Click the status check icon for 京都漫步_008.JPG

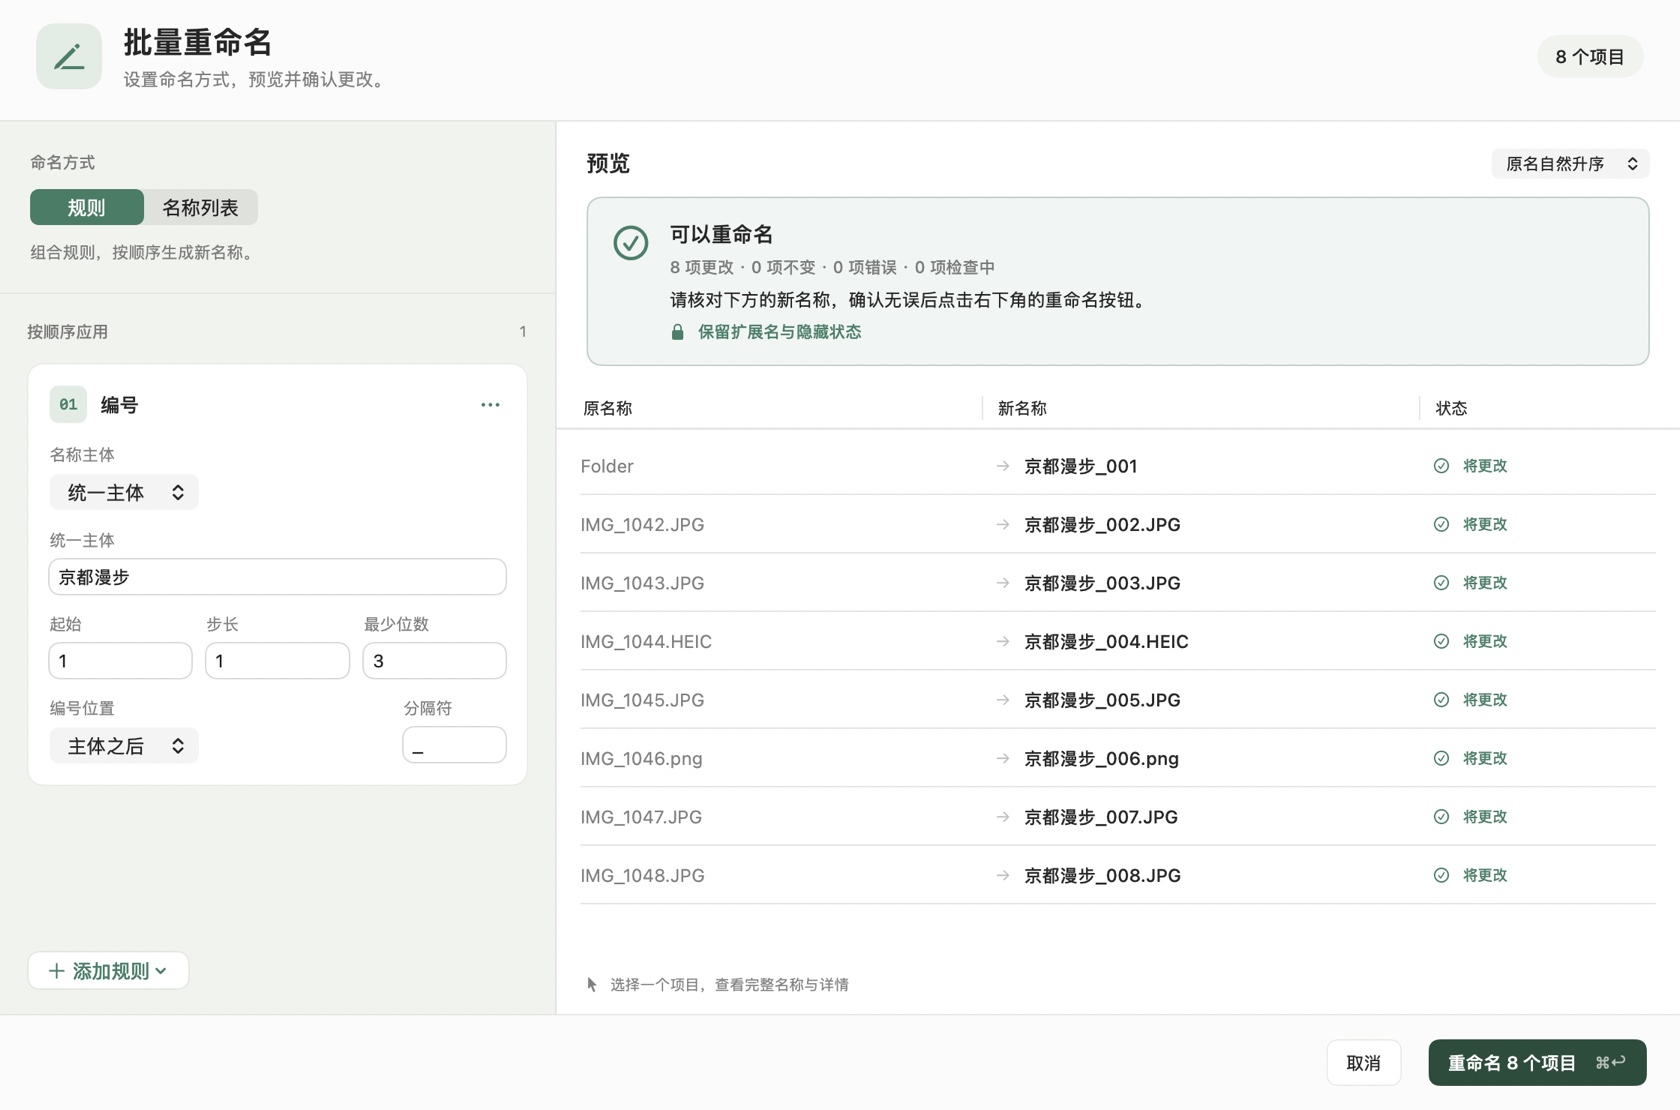tap(1441, 875)
